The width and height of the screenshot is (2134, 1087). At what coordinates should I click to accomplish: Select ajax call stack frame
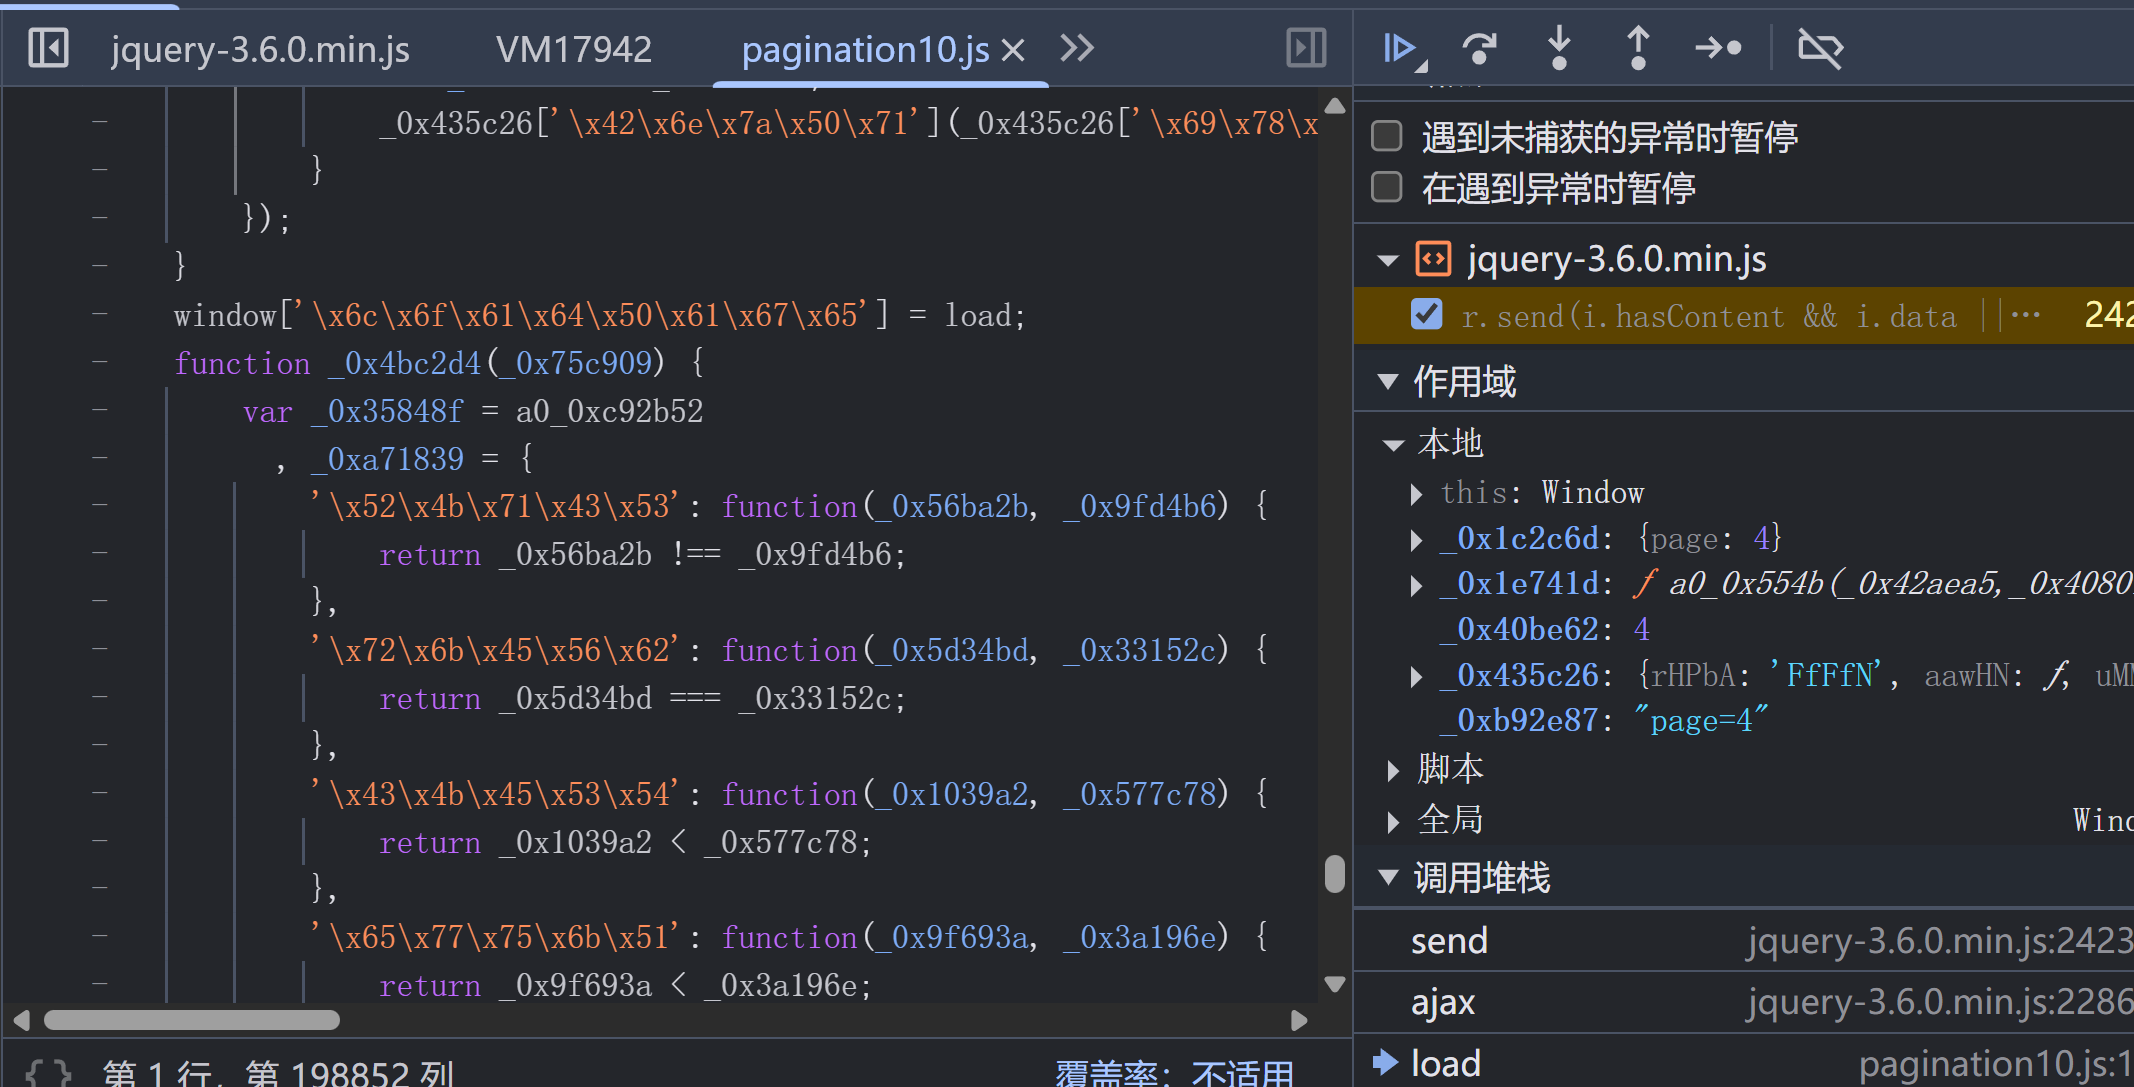click(x=1443, y=1002)
